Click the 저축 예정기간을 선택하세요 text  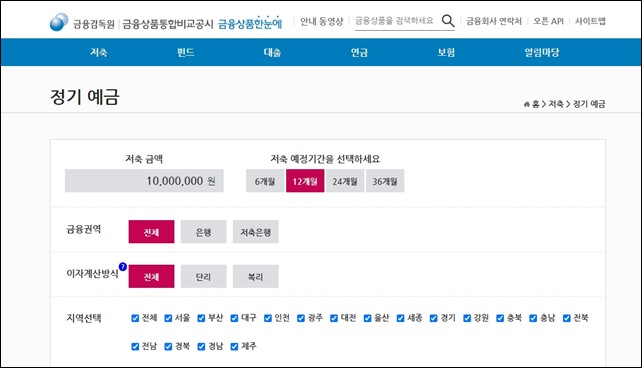click(x=325, y=159)
